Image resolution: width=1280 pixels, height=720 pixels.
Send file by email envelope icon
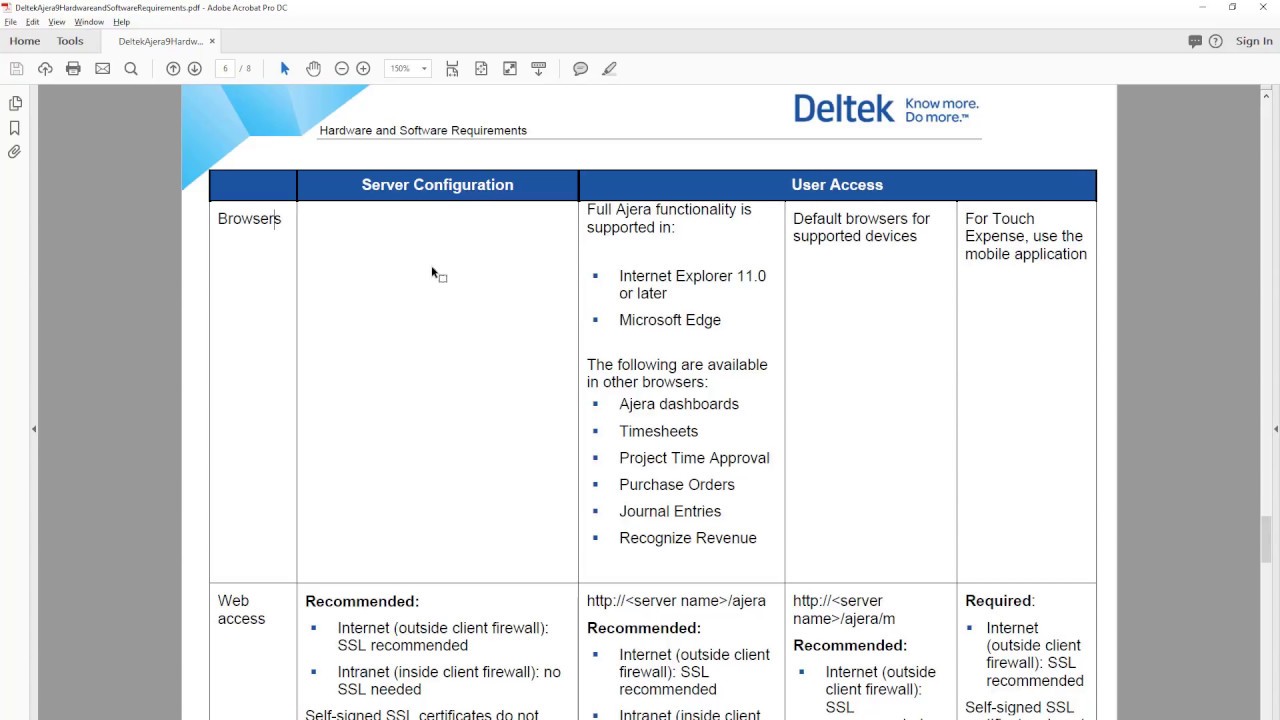tap(102, 69)
